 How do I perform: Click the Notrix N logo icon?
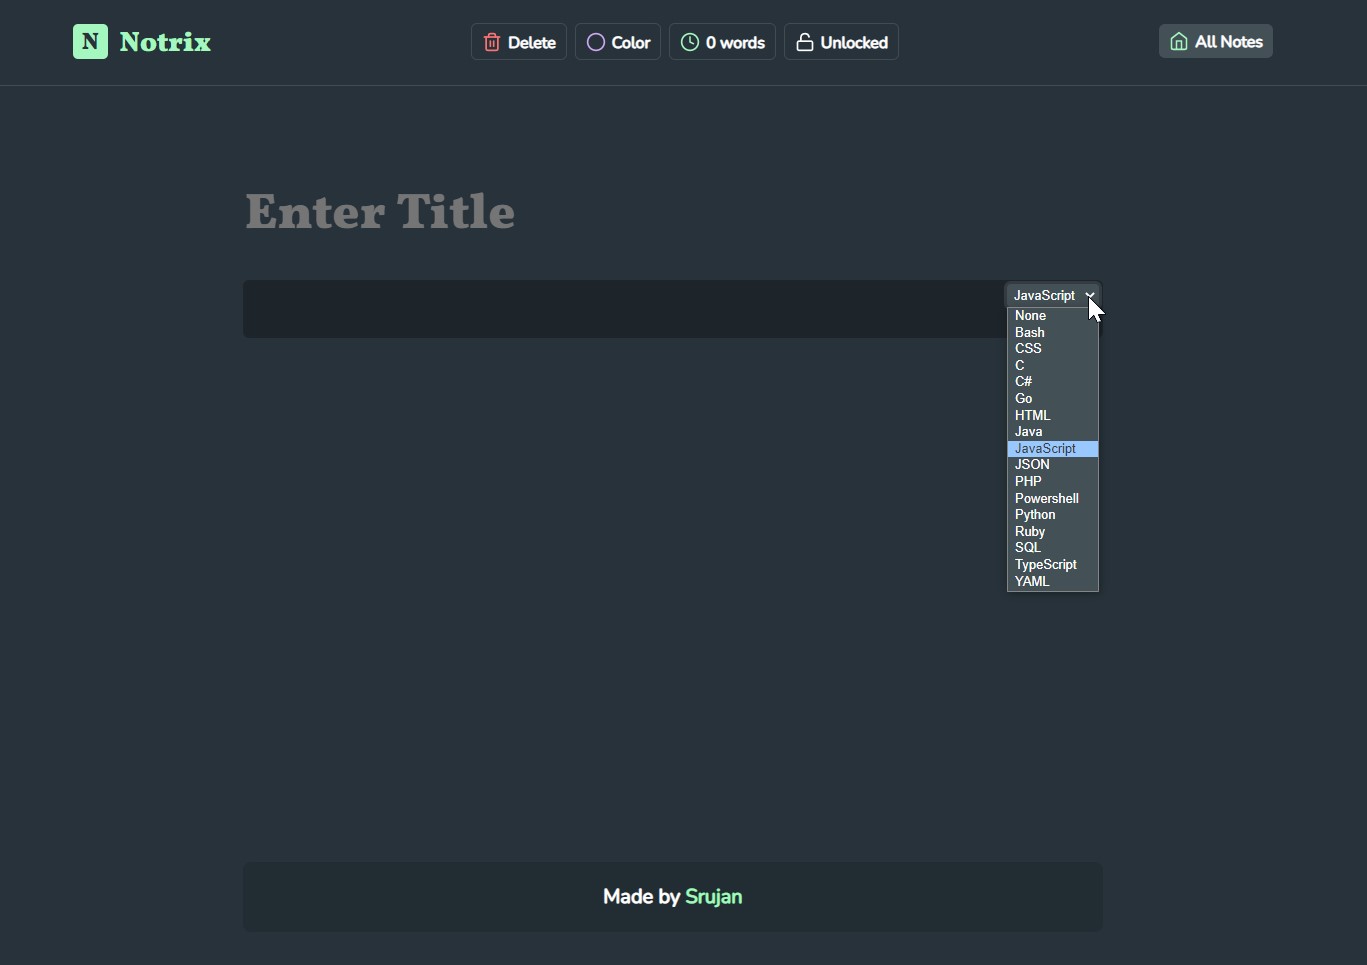tap(90, 42)
